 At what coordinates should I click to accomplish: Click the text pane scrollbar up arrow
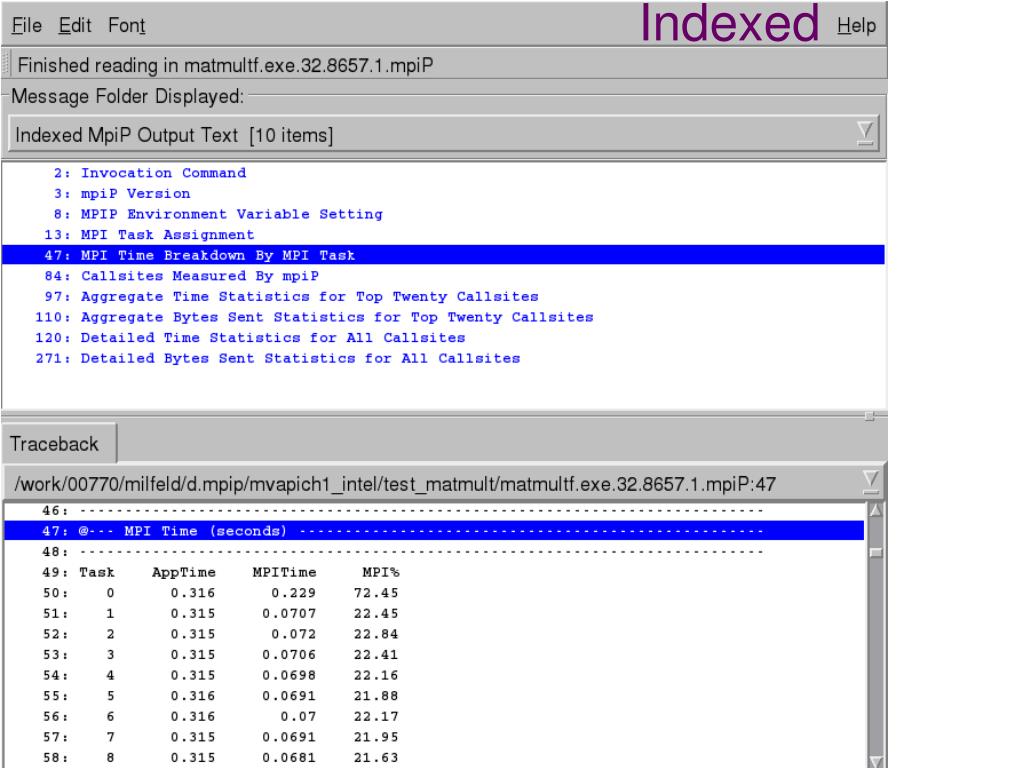pyautogui.click(x=877, y=512)
